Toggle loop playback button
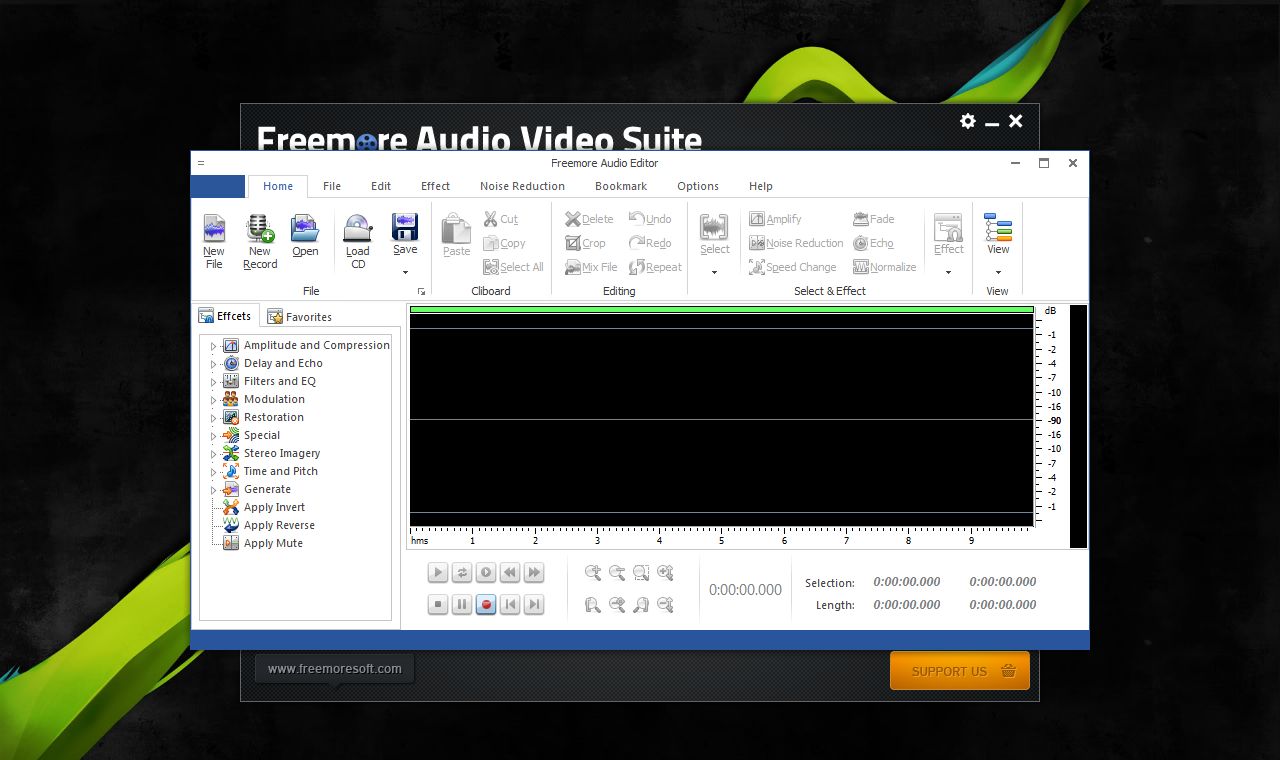The width and height of the screenshot is (1280, 760). [x=462, y=573]
